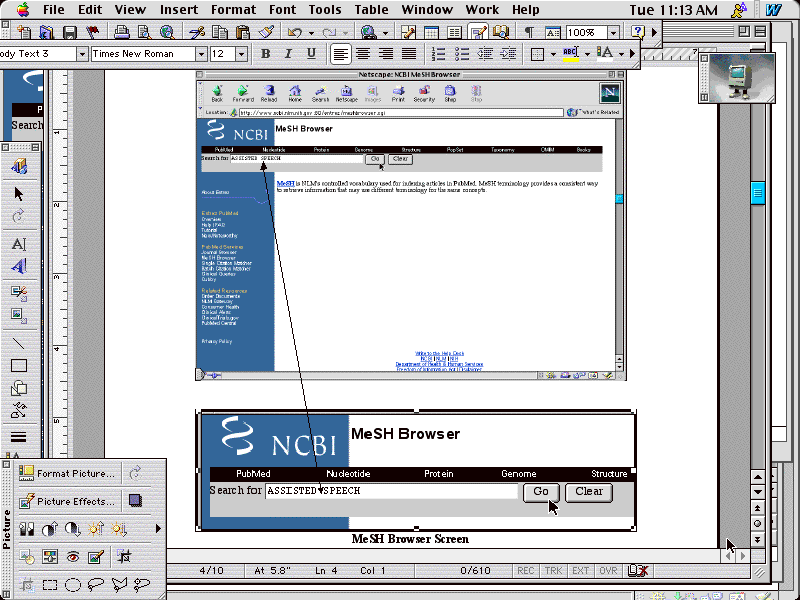
Task: Save the document with the floppy icon
Action: 69,33
